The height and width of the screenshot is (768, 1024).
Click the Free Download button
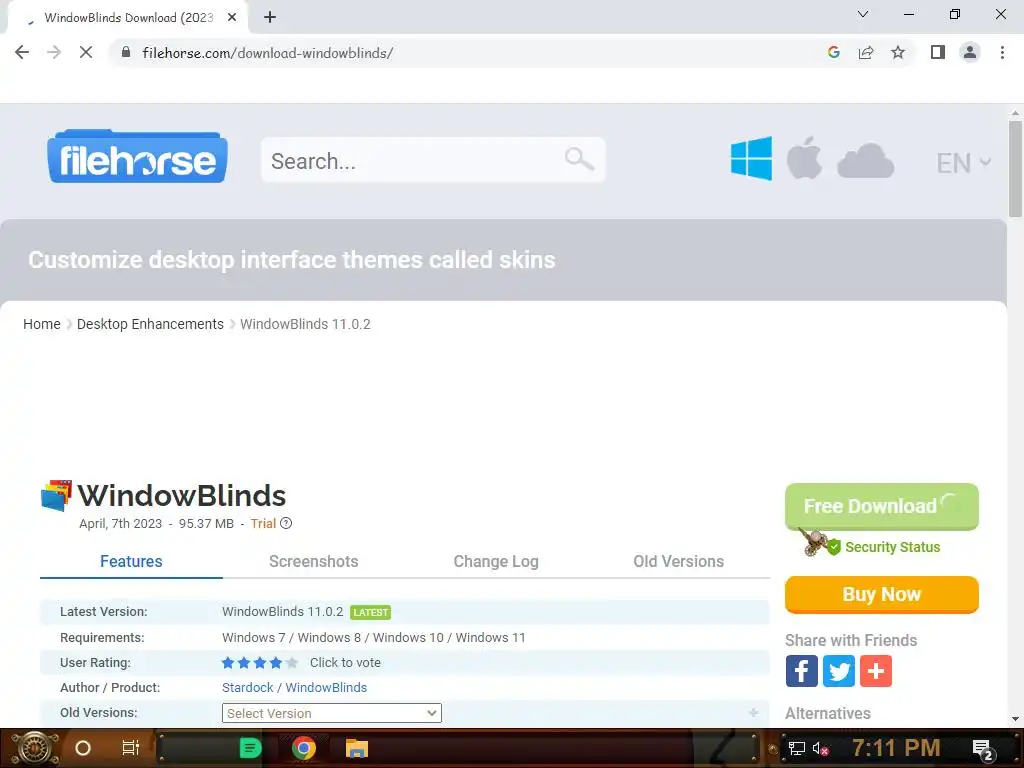point(882,506)
